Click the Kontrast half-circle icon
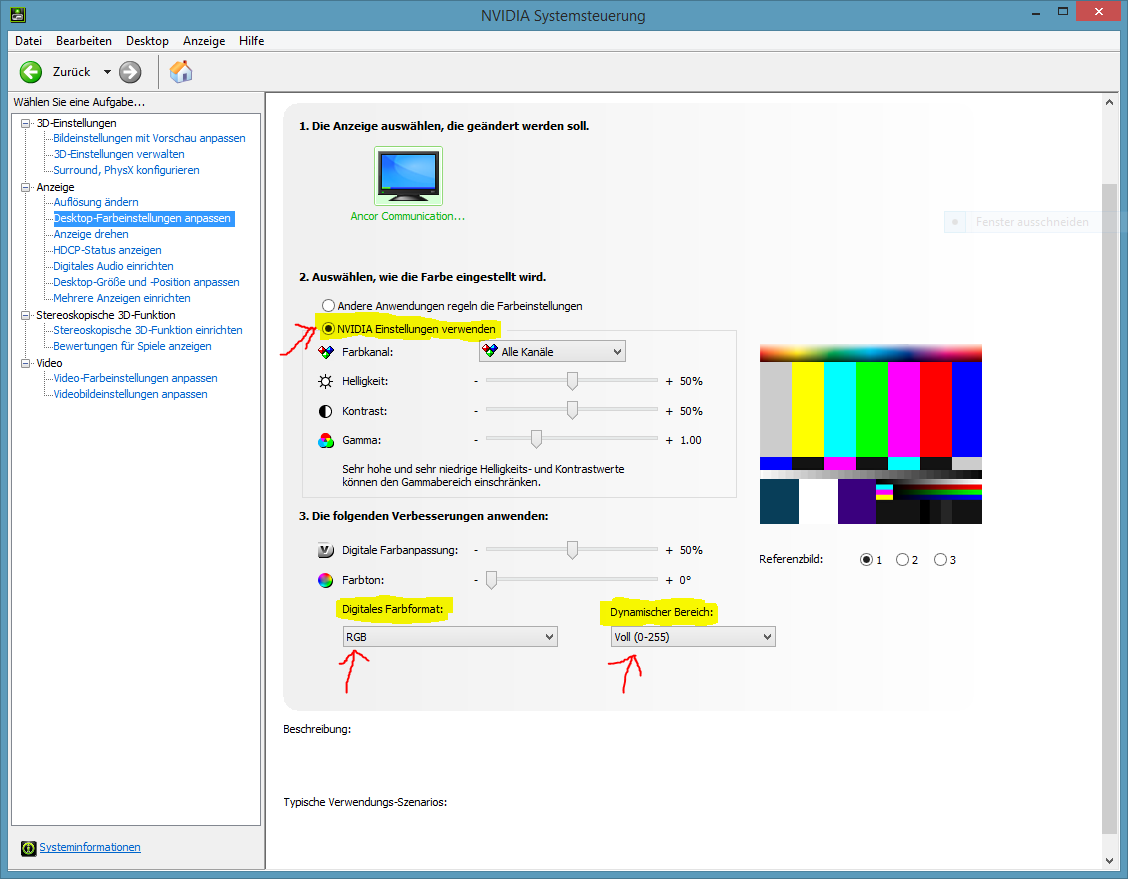This screenshot has height=879, width=1128. pyautogui.click(x=326, y=411)
